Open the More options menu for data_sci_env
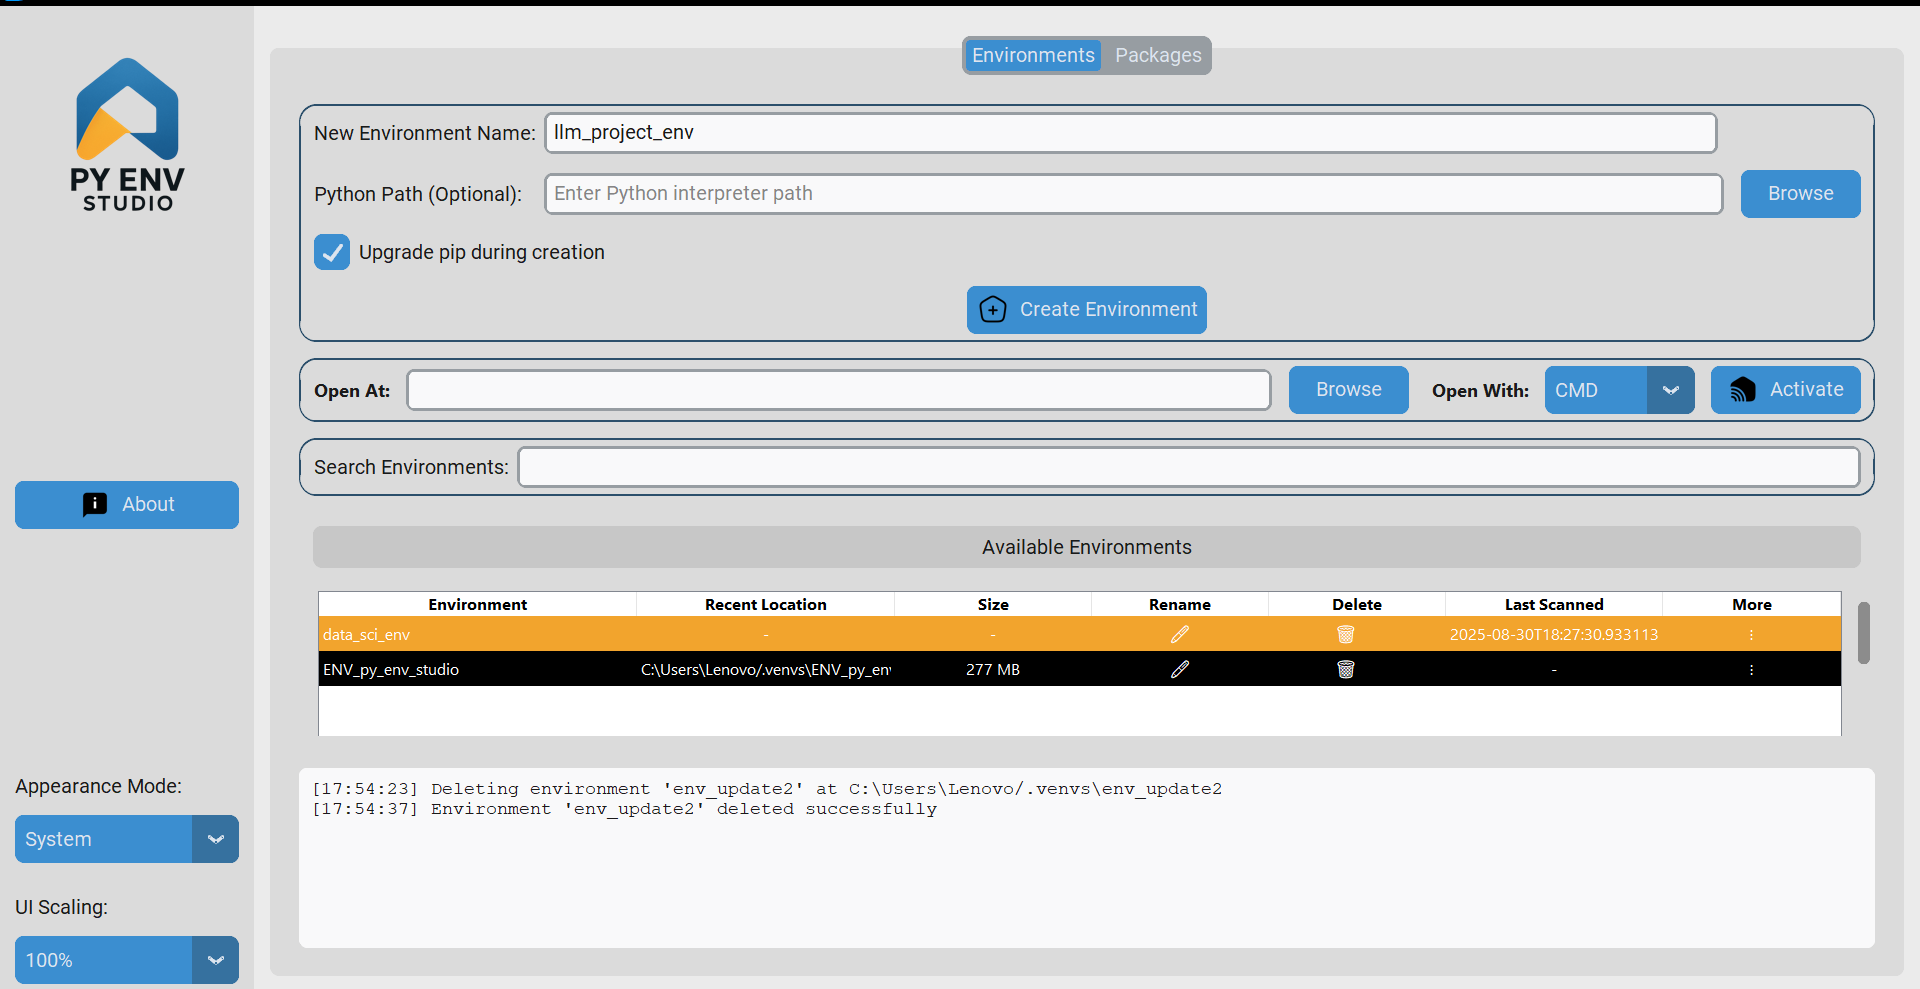This screenshot has width=1920, height=989. (1751, 634)
